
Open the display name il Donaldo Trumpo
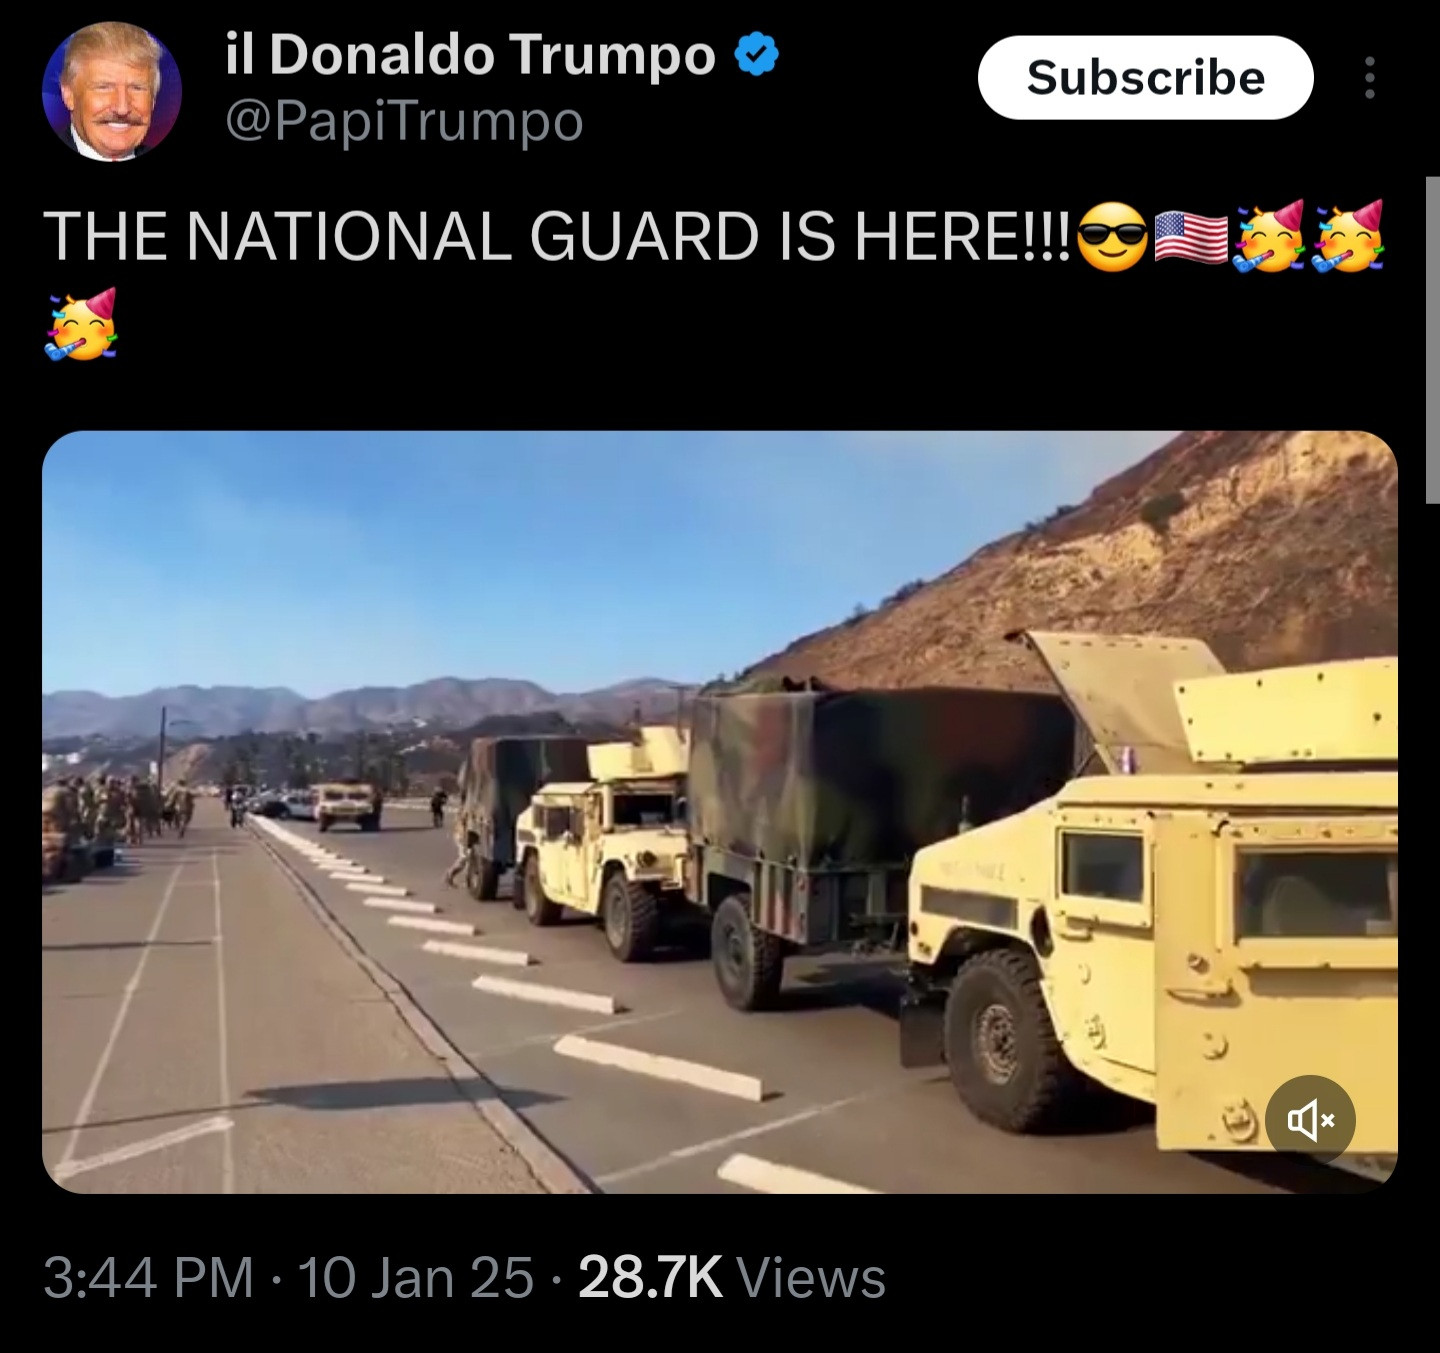click(470, 54)
